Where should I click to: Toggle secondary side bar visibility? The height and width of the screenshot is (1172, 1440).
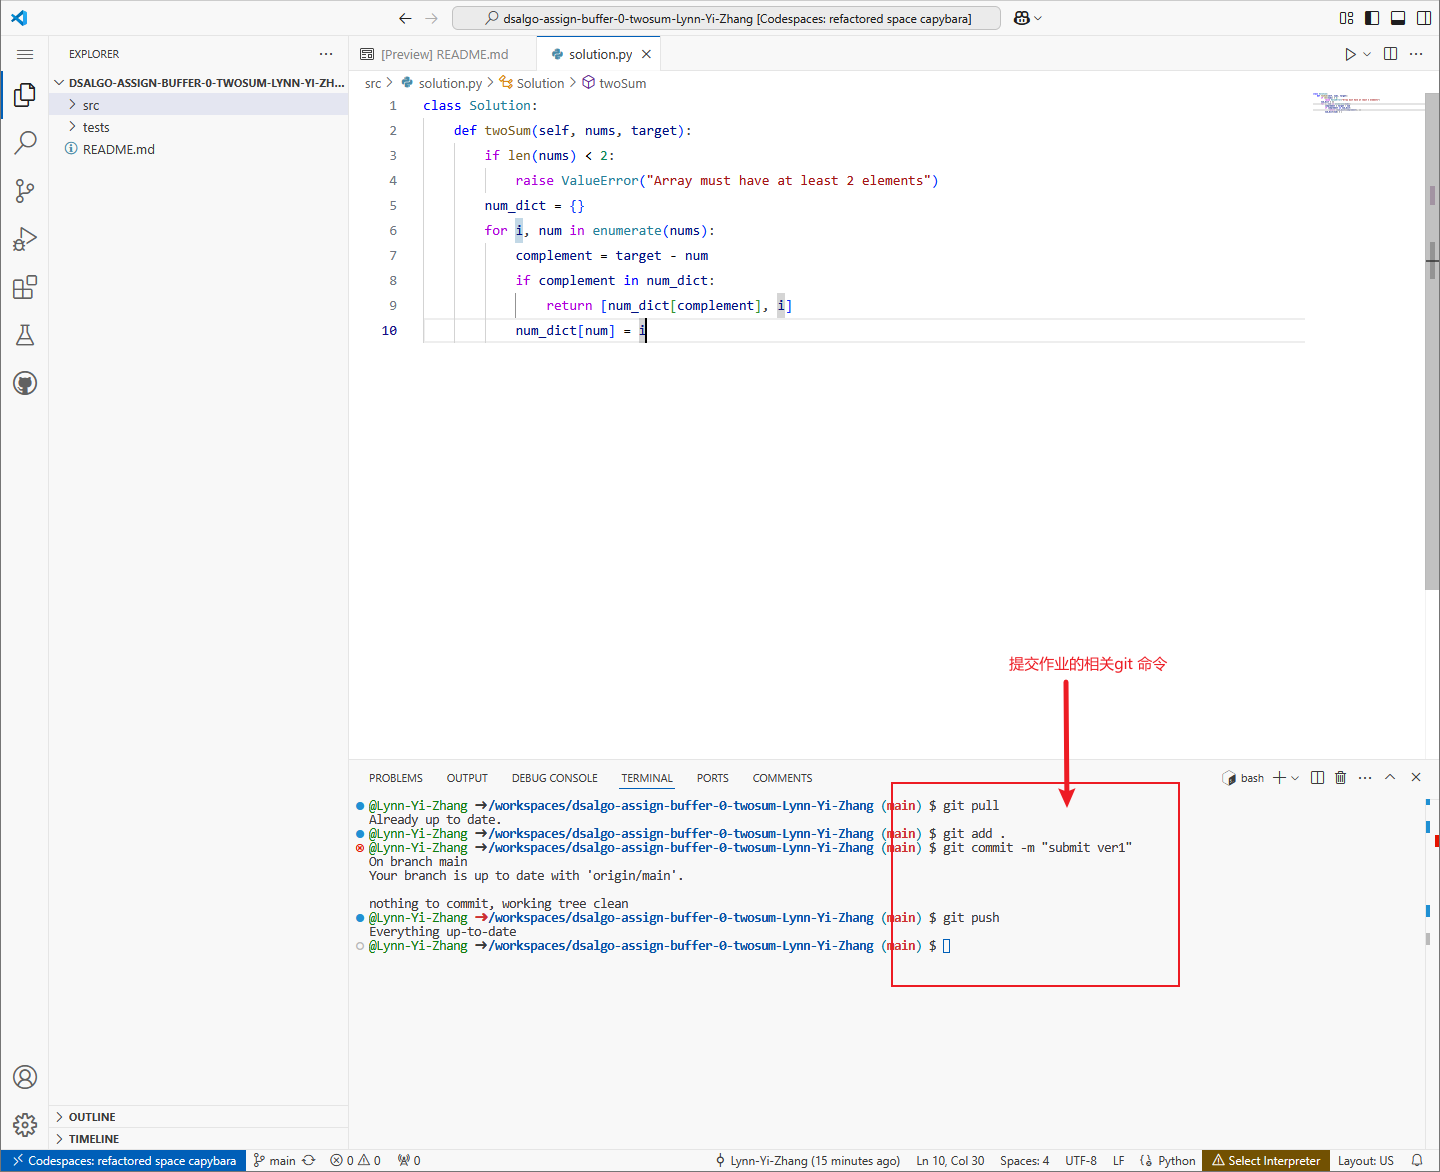click(1423, 18)
